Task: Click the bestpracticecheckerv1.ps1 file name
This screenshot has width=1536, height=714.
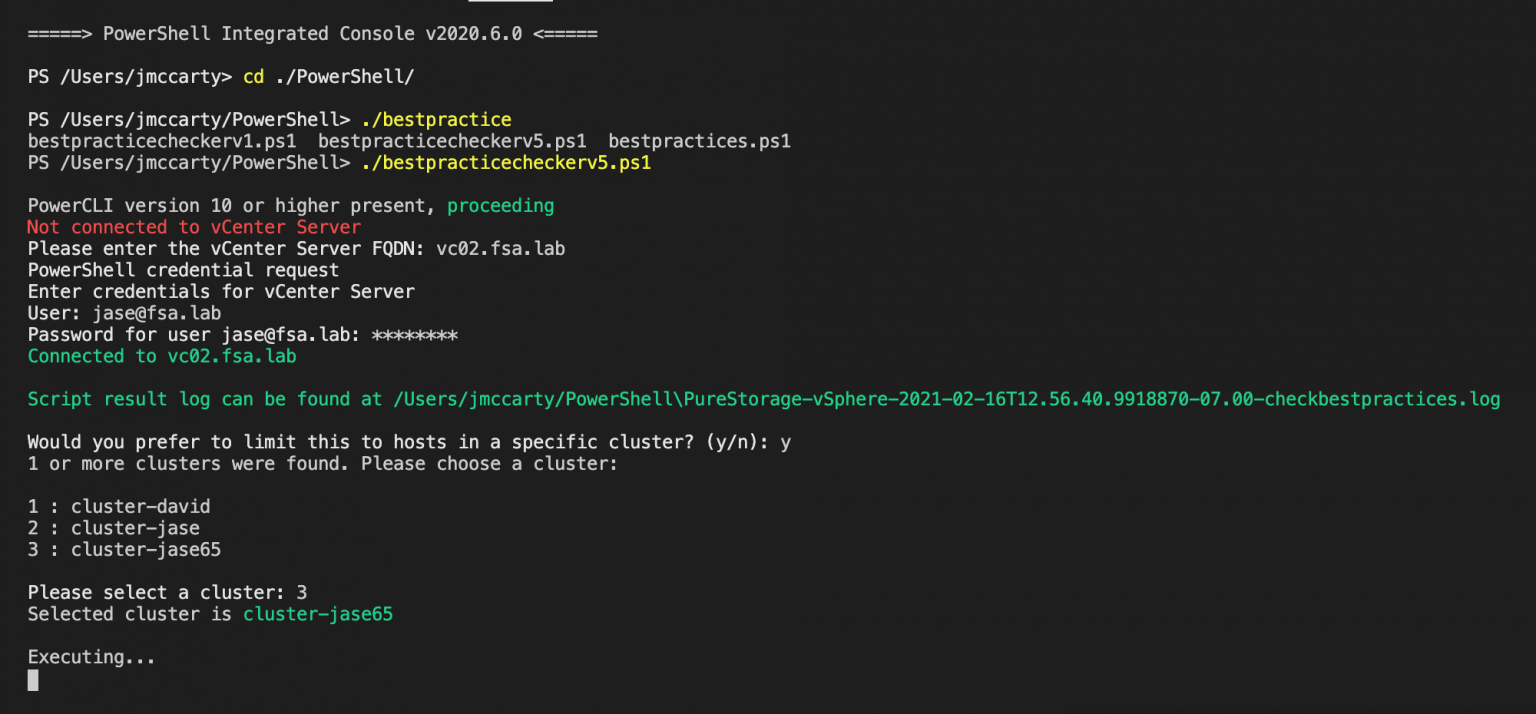Action: [x=162, y=141]
